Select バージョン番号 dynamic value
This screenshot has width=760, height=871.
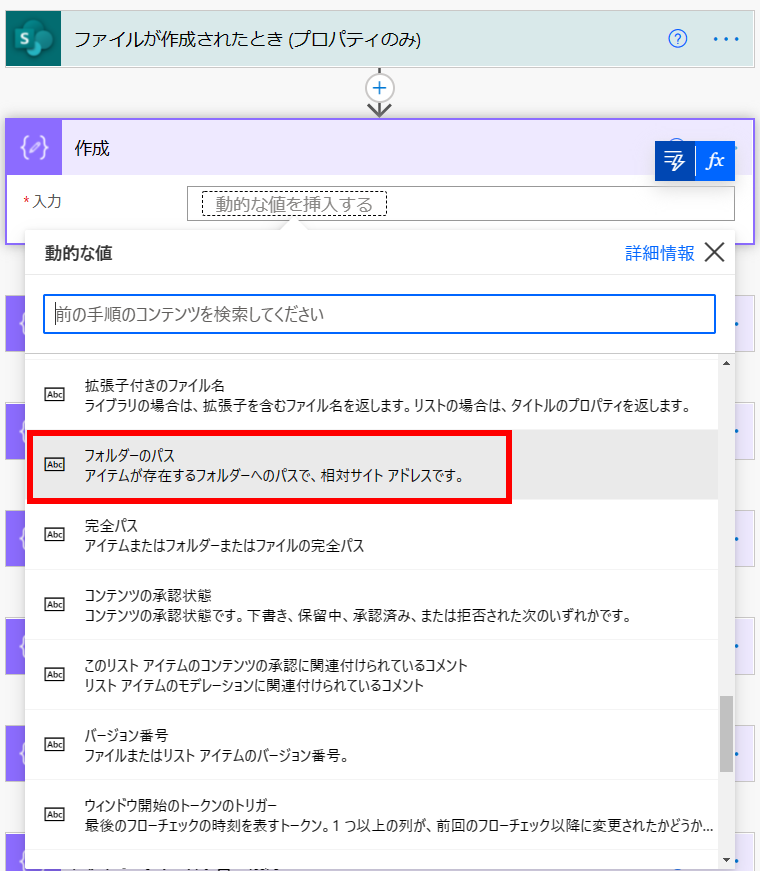(371, 744)
